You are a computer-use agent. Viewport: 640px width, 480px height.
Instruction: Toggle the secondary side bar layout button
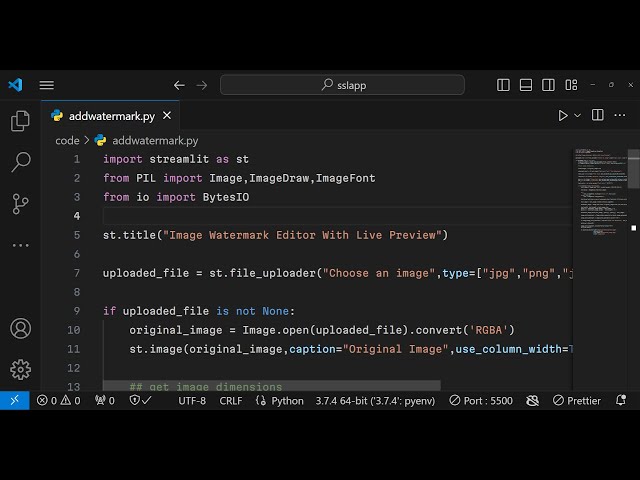tap(547, 85)
